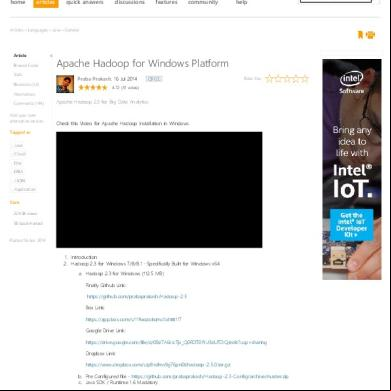Open Comments in the left sidebar

pos(29,103)
